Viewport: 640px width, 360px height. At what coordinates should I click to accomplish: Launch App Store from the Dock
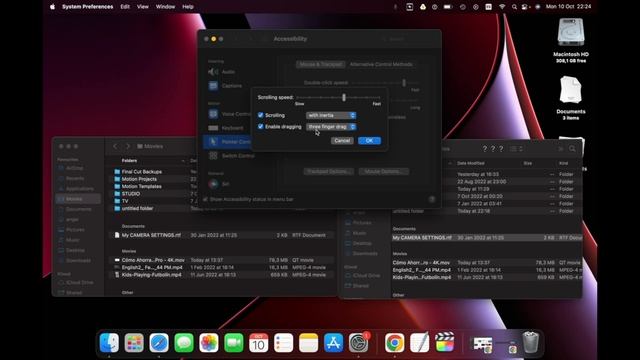333,342
